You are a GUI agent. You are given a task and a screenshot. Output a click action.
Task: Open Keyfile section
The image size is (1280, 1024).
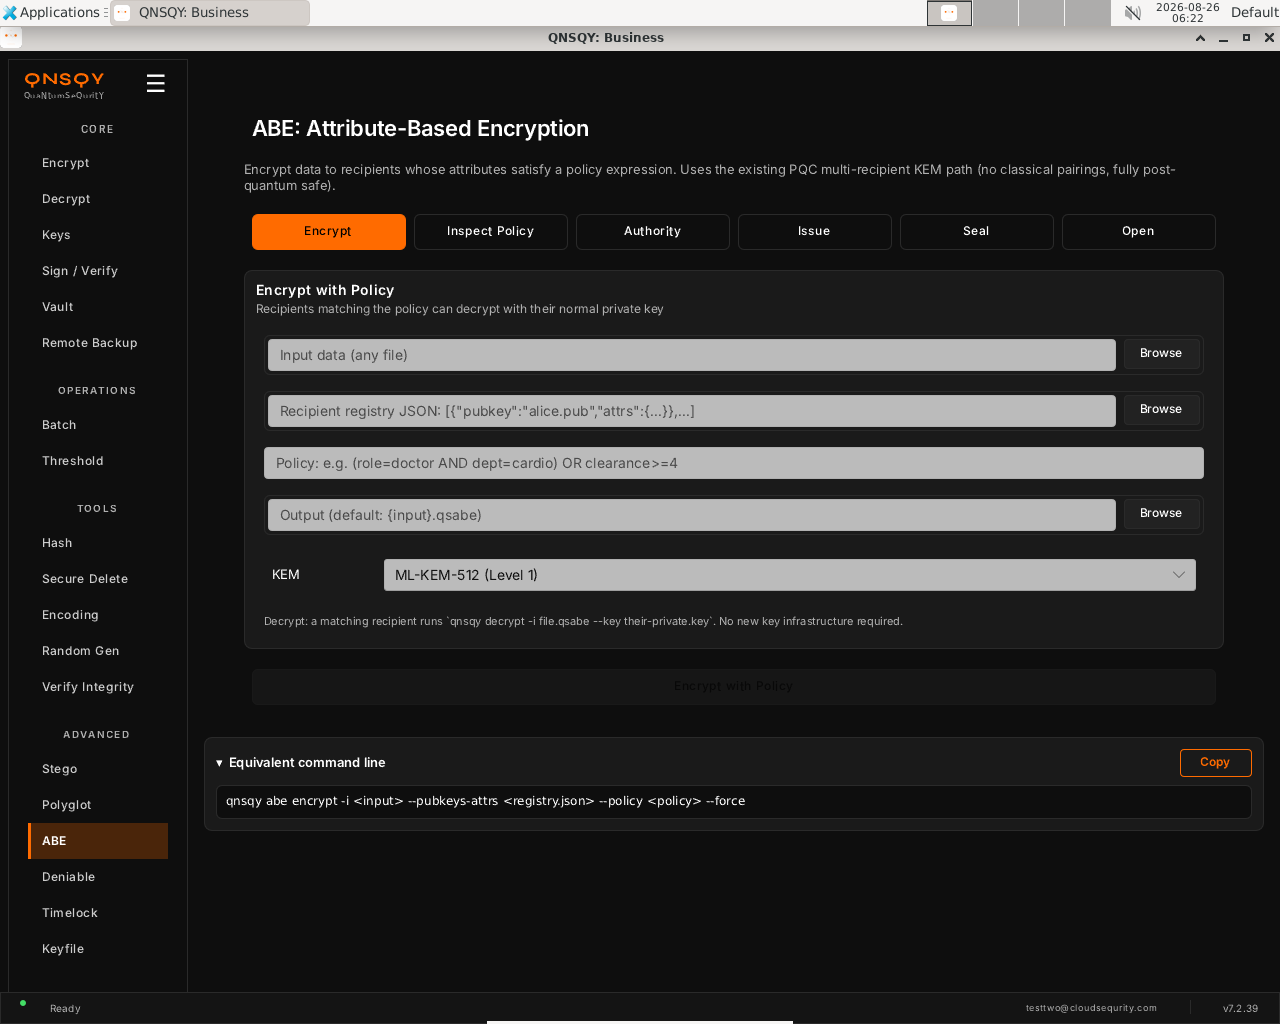[98, 949]
